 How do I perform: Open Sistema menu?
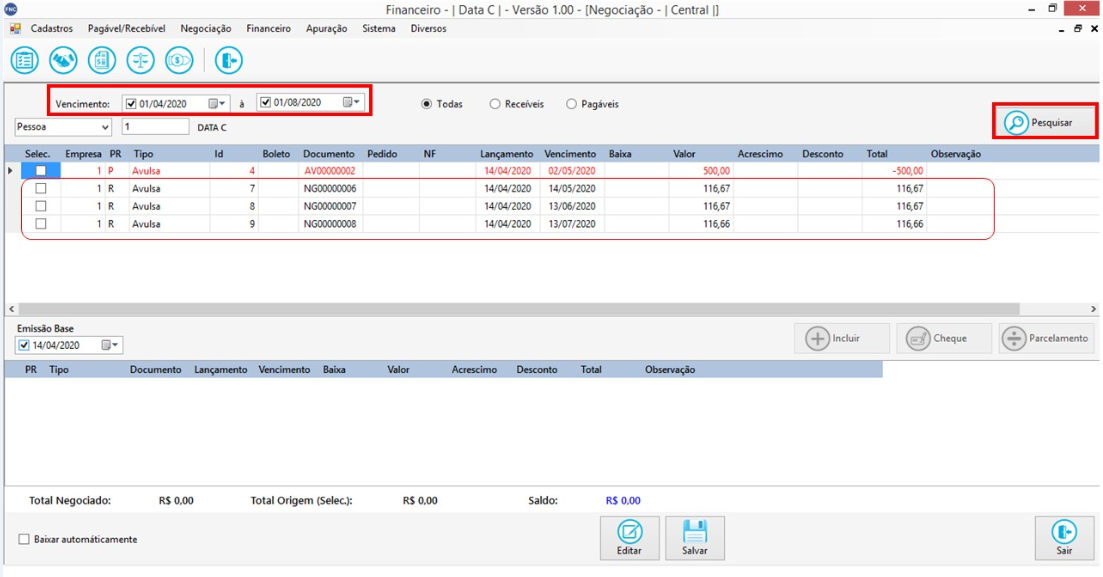click(x=378, y=29)
